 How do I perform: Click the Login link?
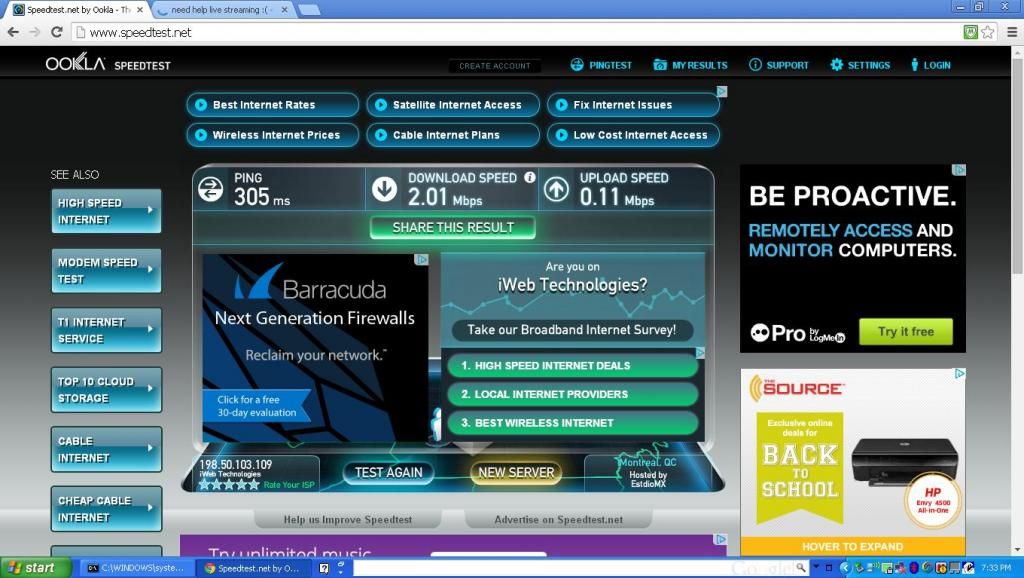[x=936, y=65]
